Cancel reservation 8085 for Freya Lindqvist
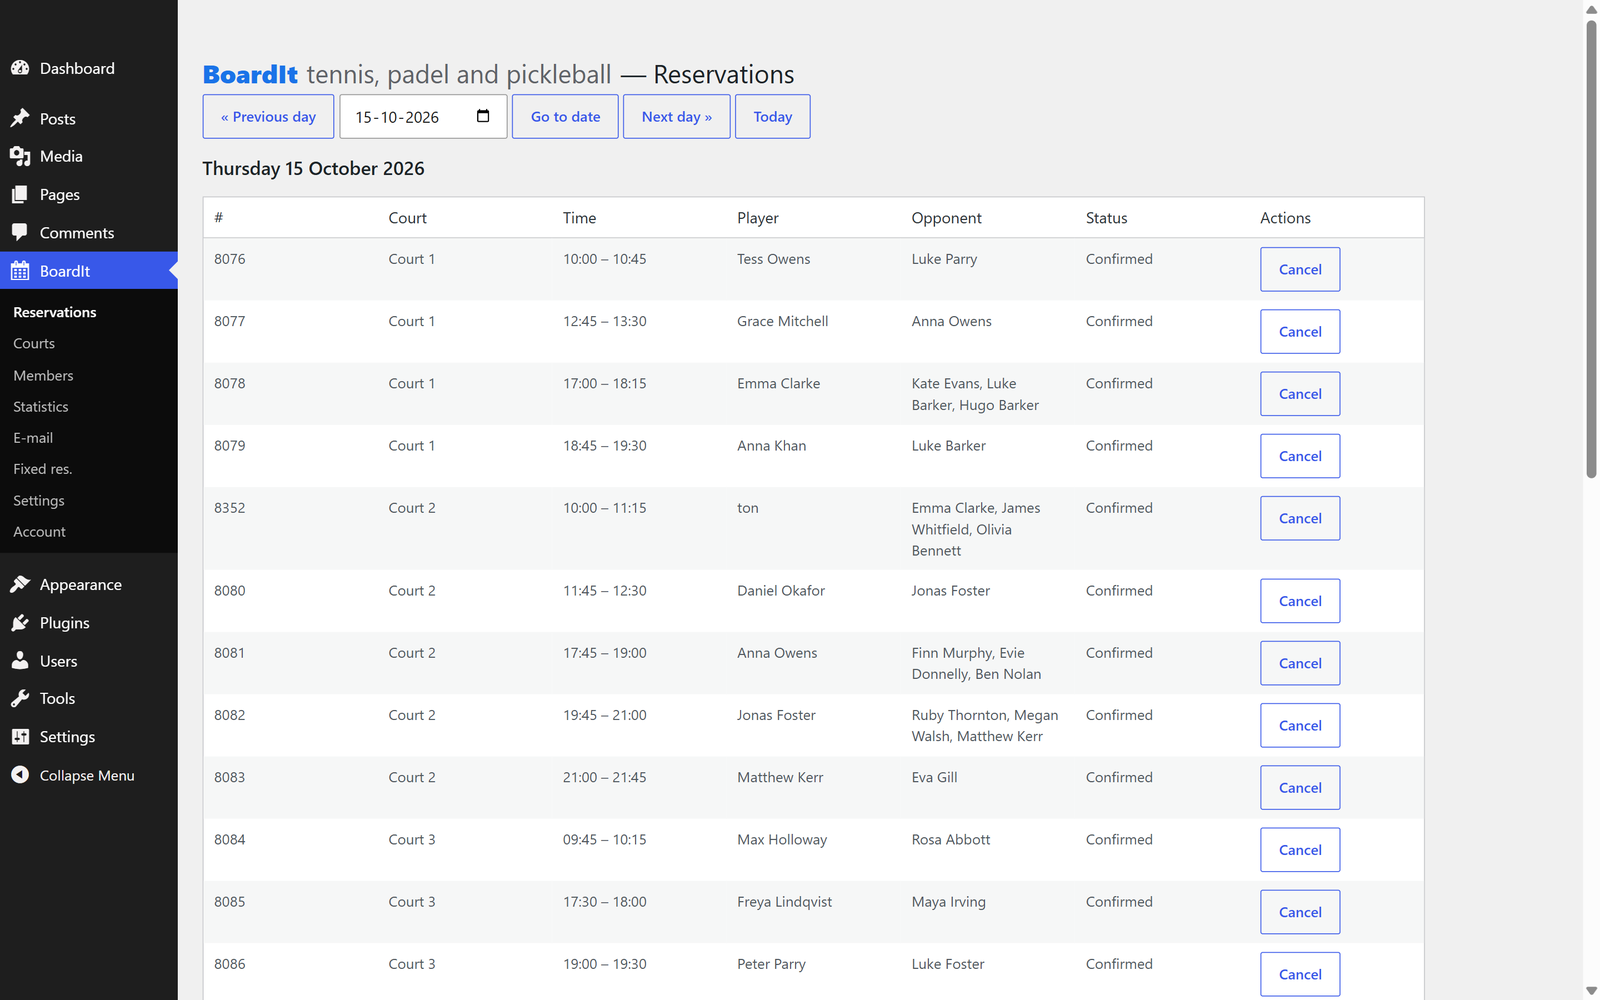1600x1000 pixels. pos(1300,912)
